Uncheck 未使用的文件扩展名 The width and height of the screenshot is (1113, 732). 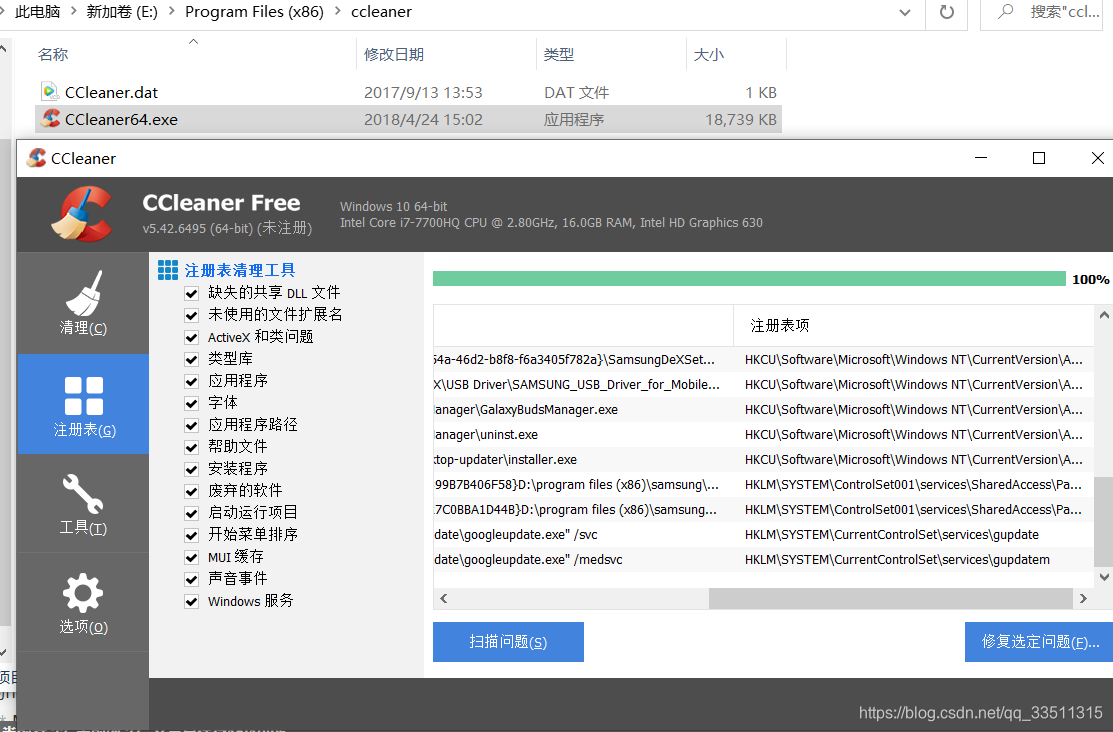(191, 315)
